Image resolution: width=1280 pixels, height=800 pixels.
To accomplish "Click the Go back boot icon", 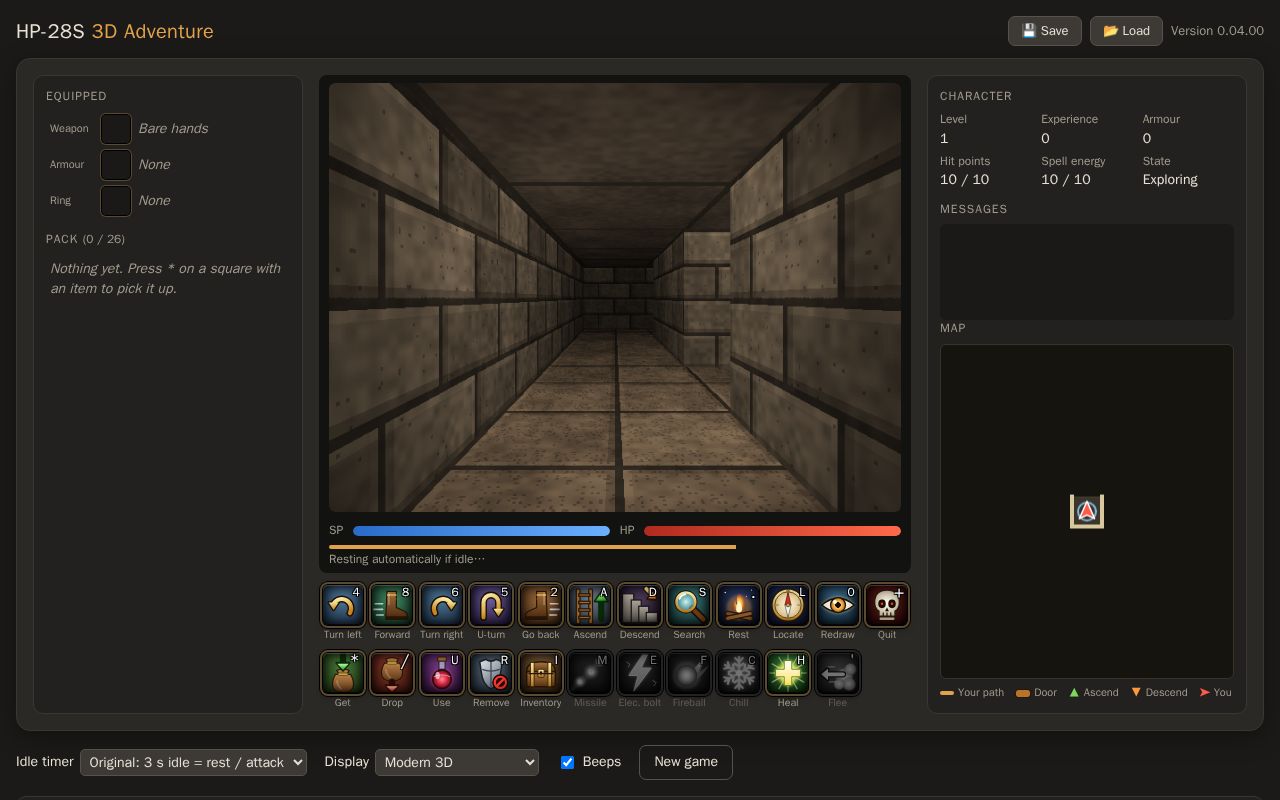I will pyautogui.click(x=540, y=605).
